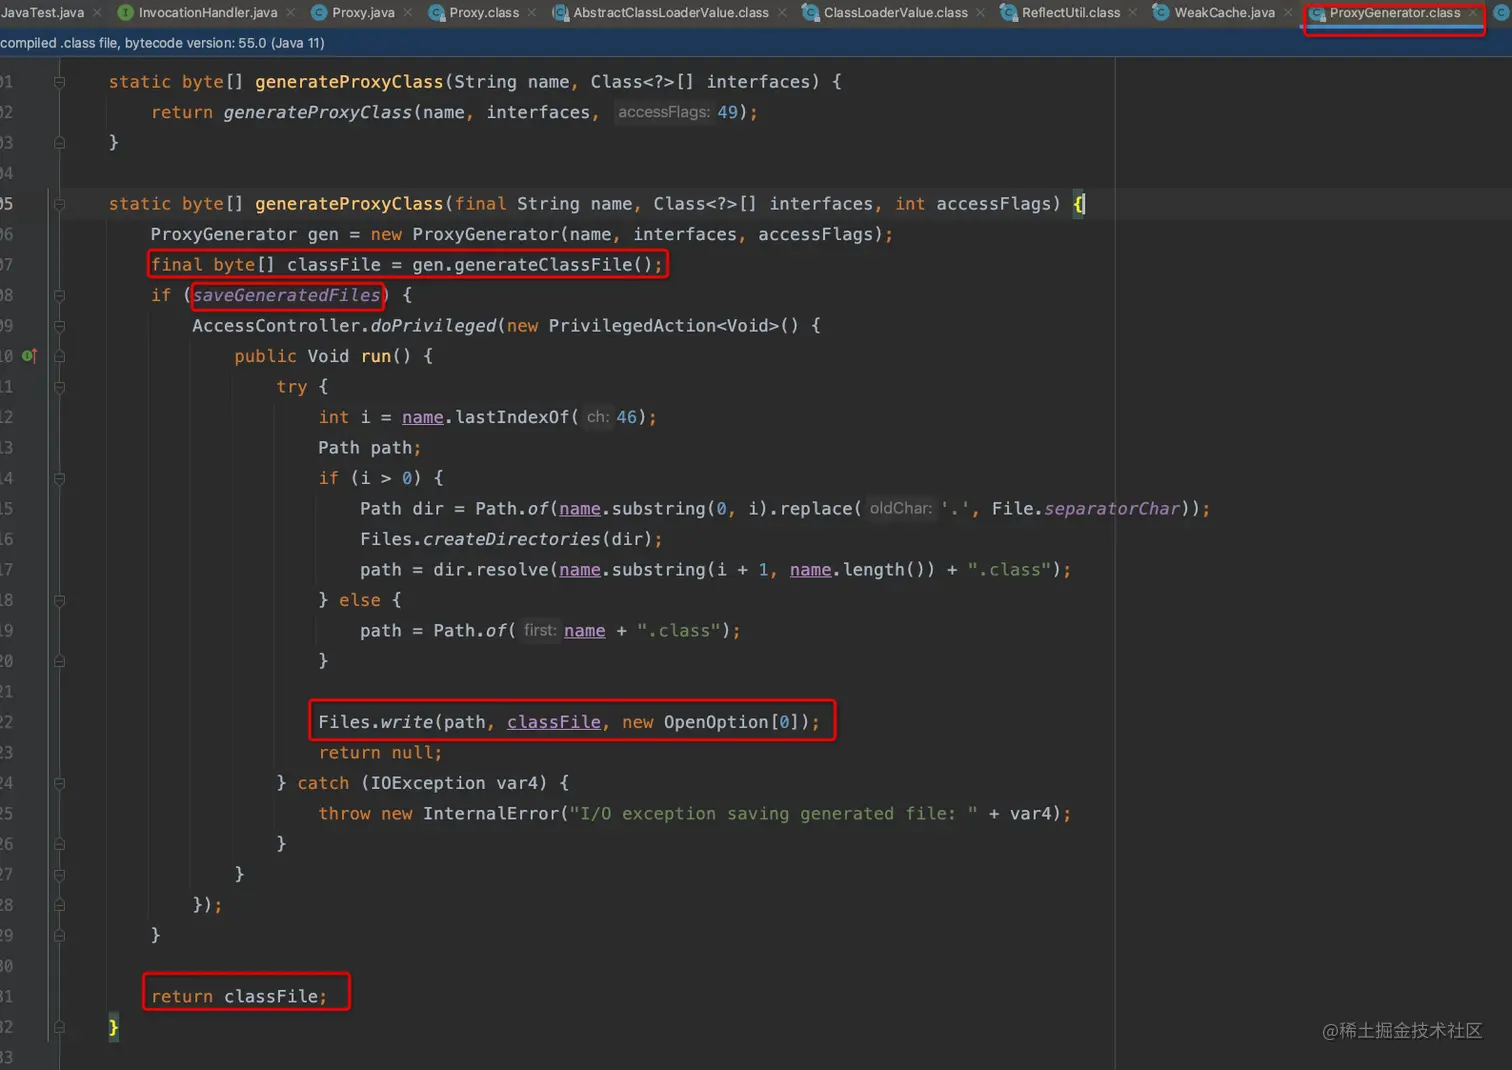Click 'return classFile;' statement
Viewport: 1512px width, 1070px height.
[x=239, y=996]
